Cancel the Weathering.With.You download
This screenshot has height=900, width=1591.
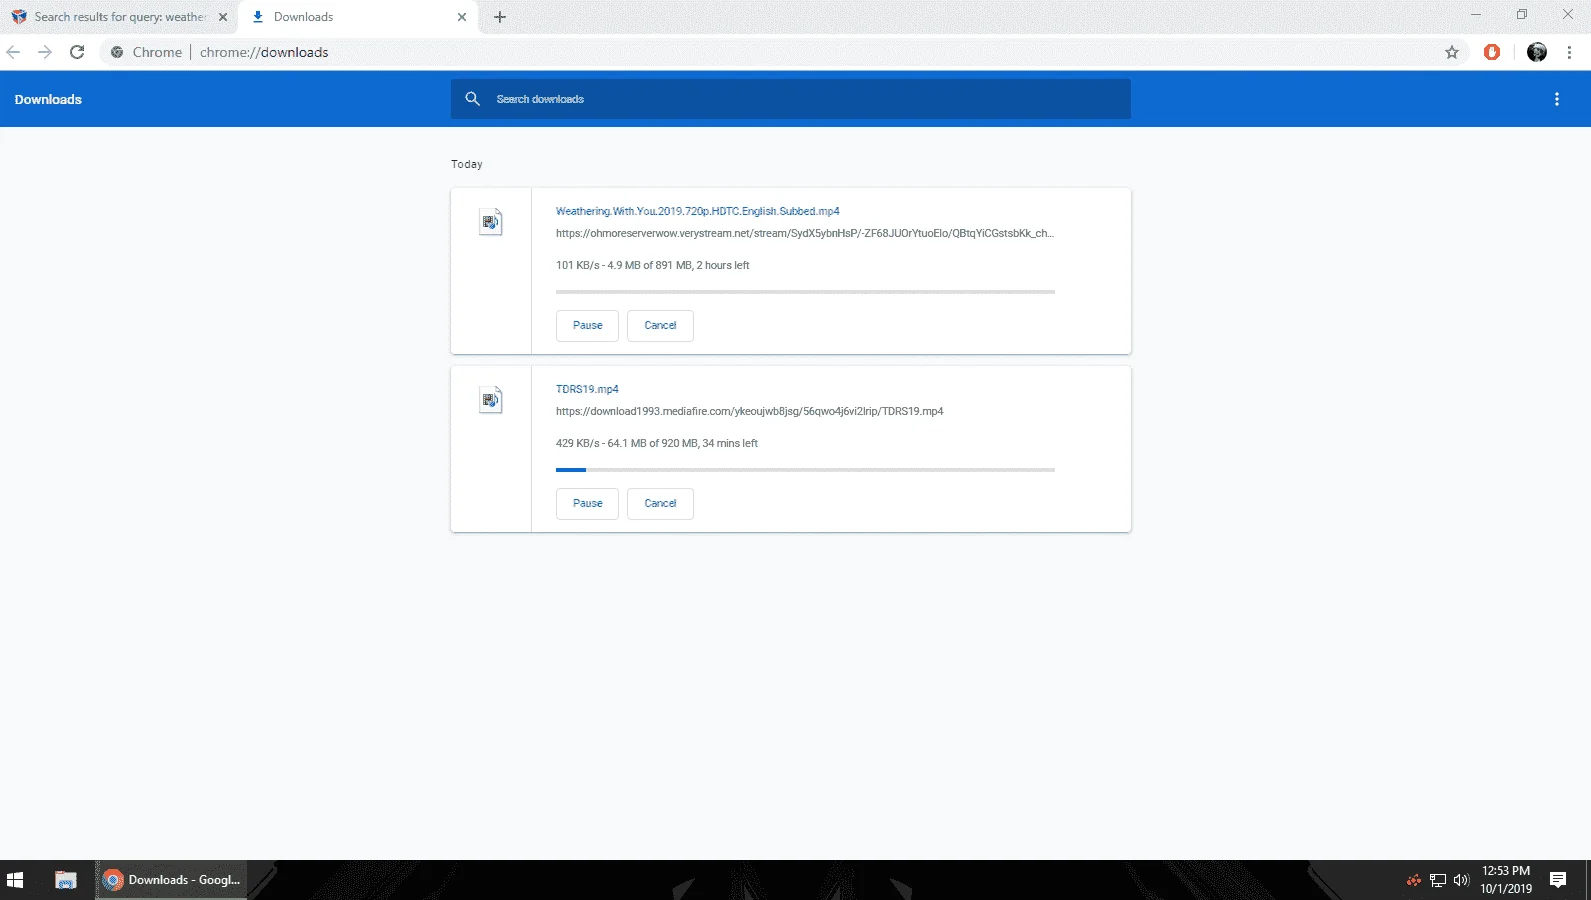tap(660, 326)
